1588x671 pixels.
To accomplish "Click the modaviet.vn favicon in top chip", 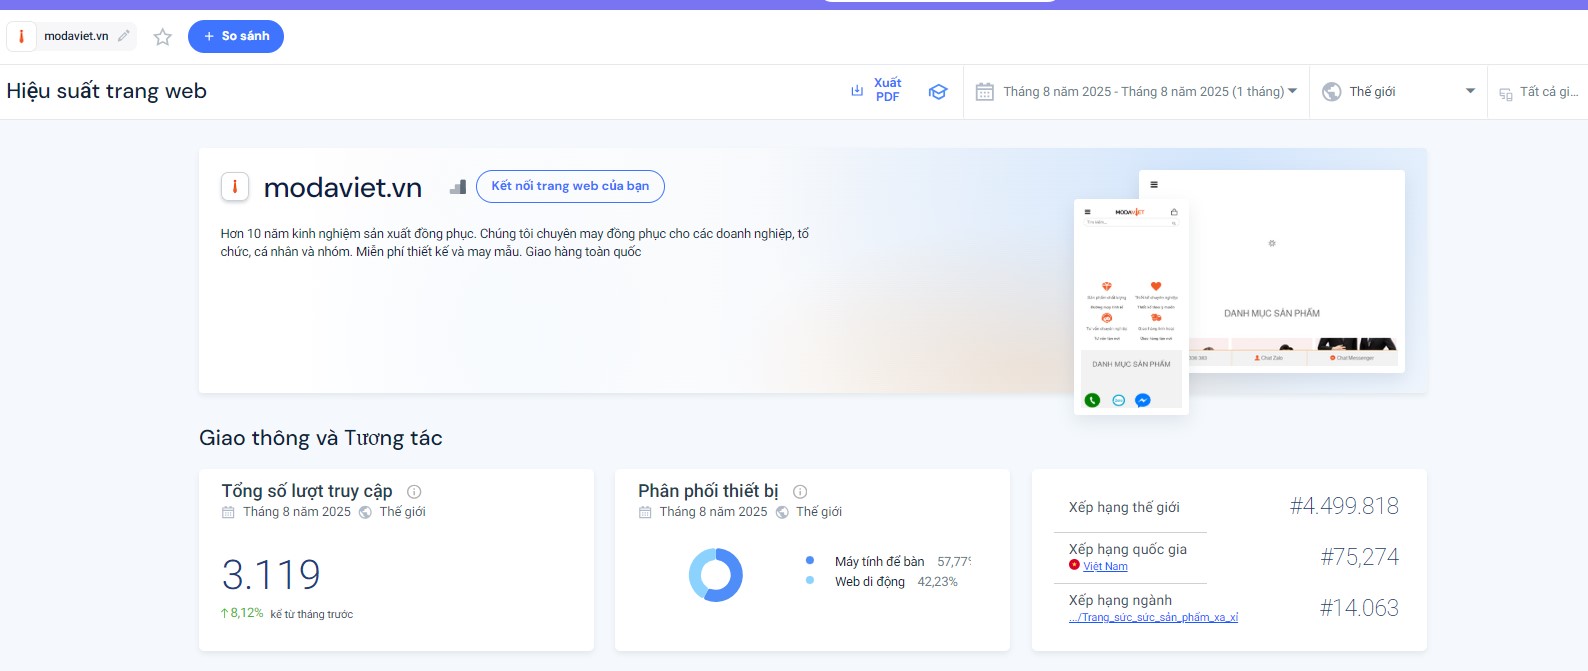I will click(x=22, y=36).
